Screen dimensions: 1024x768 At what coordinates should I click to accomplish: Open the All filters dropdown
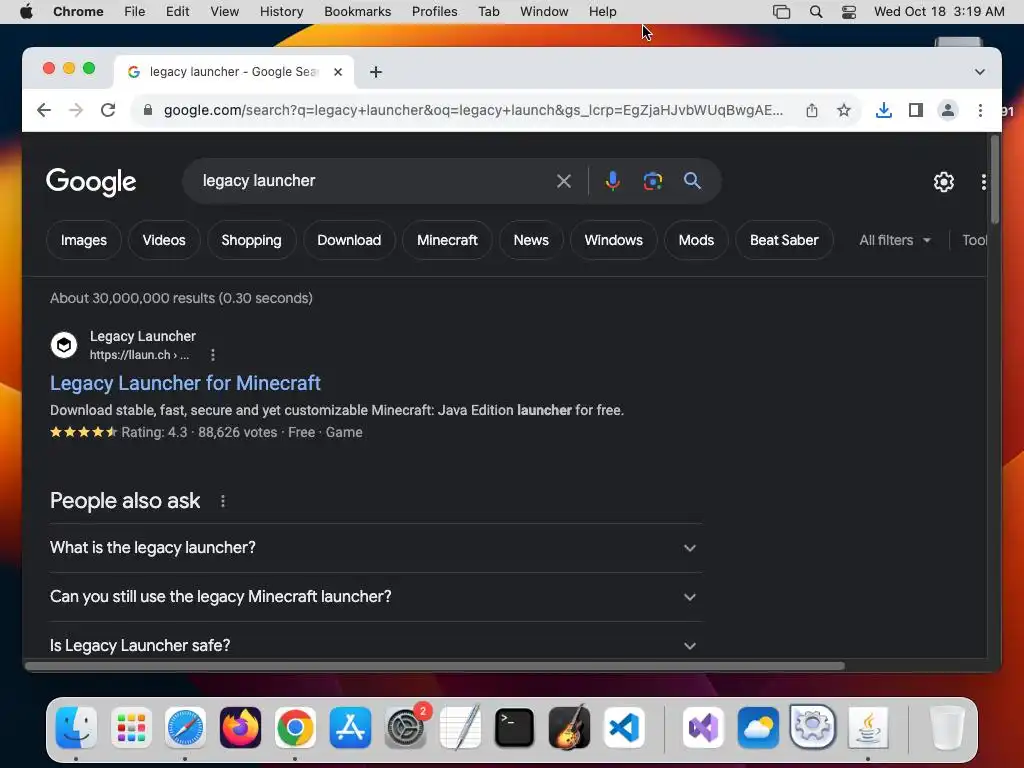pyautogui.click(x=895, y=240)
